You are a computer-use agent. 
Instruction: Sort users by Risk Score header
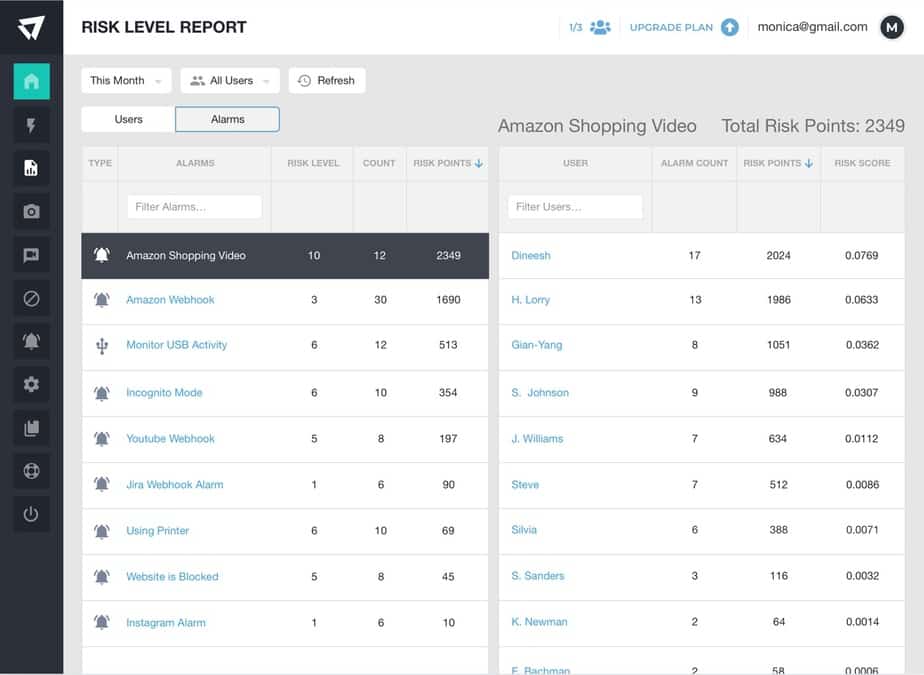tap(862, 163)
